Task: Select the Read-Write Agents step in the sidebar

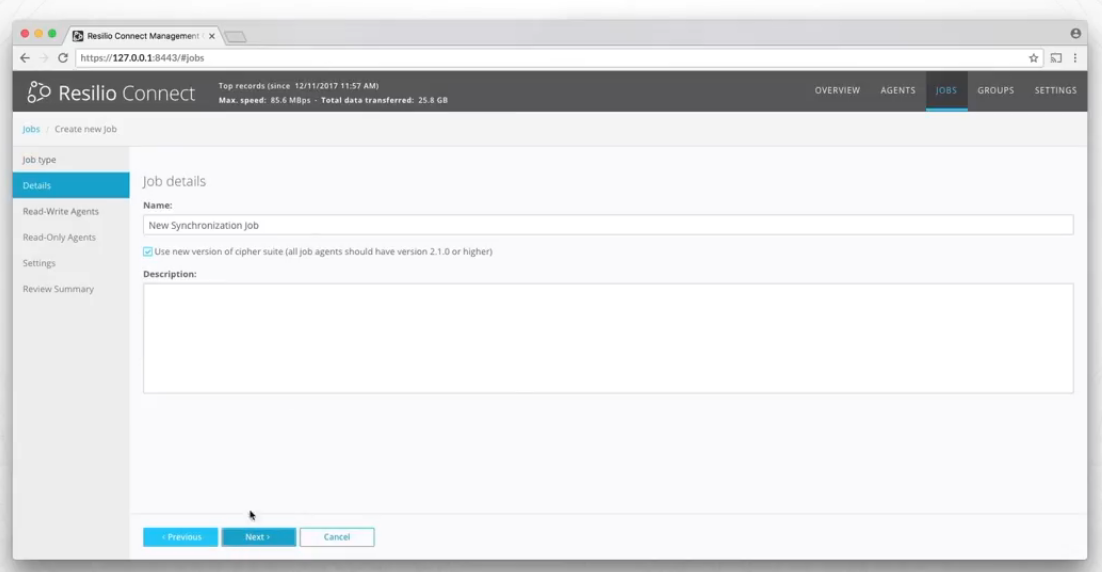Action: tap(61, 212)
